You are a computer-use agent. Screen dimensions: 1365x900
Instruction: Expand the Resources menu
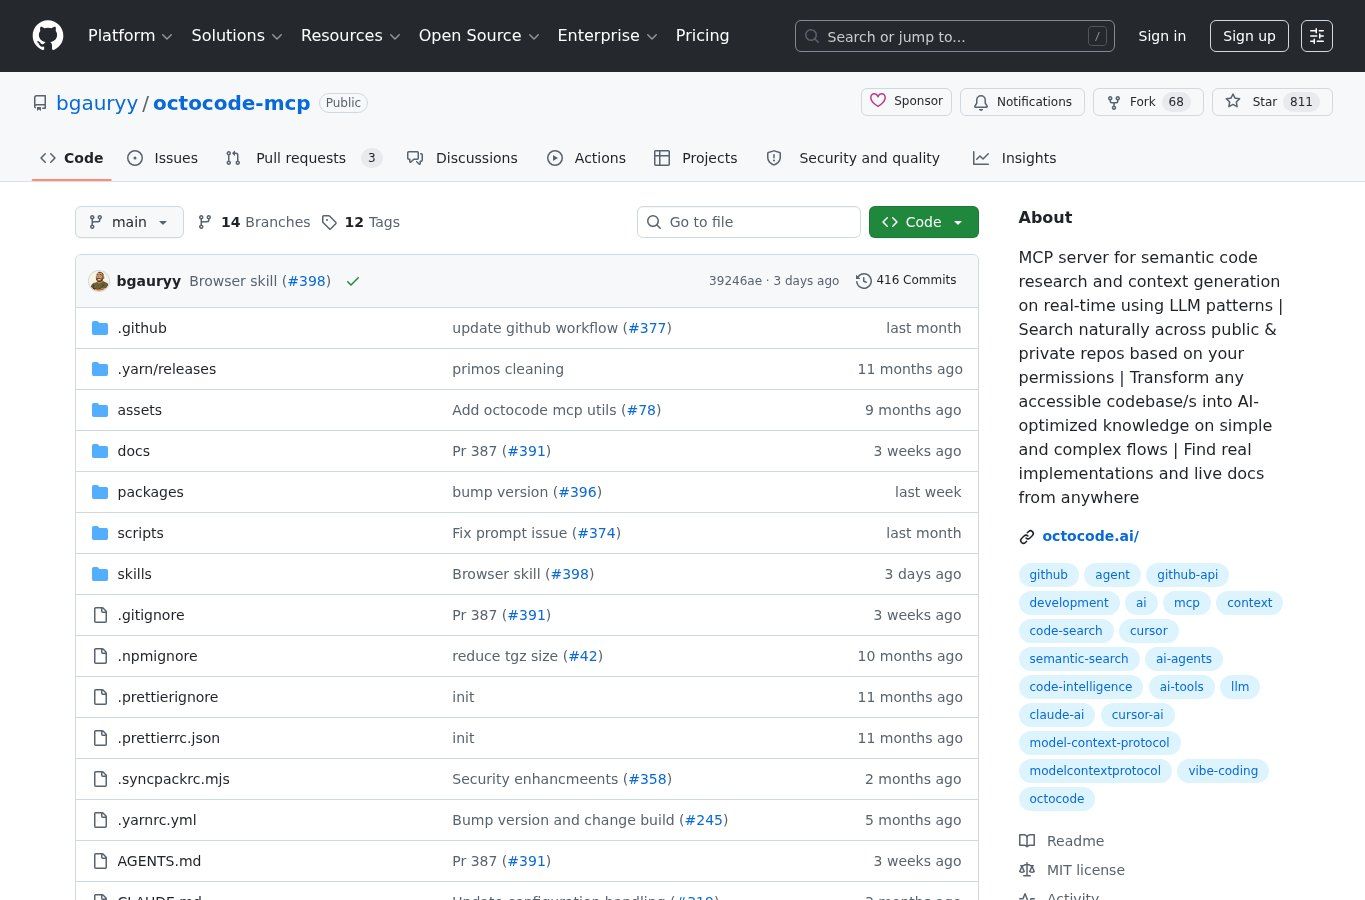[x=350, y=36]
